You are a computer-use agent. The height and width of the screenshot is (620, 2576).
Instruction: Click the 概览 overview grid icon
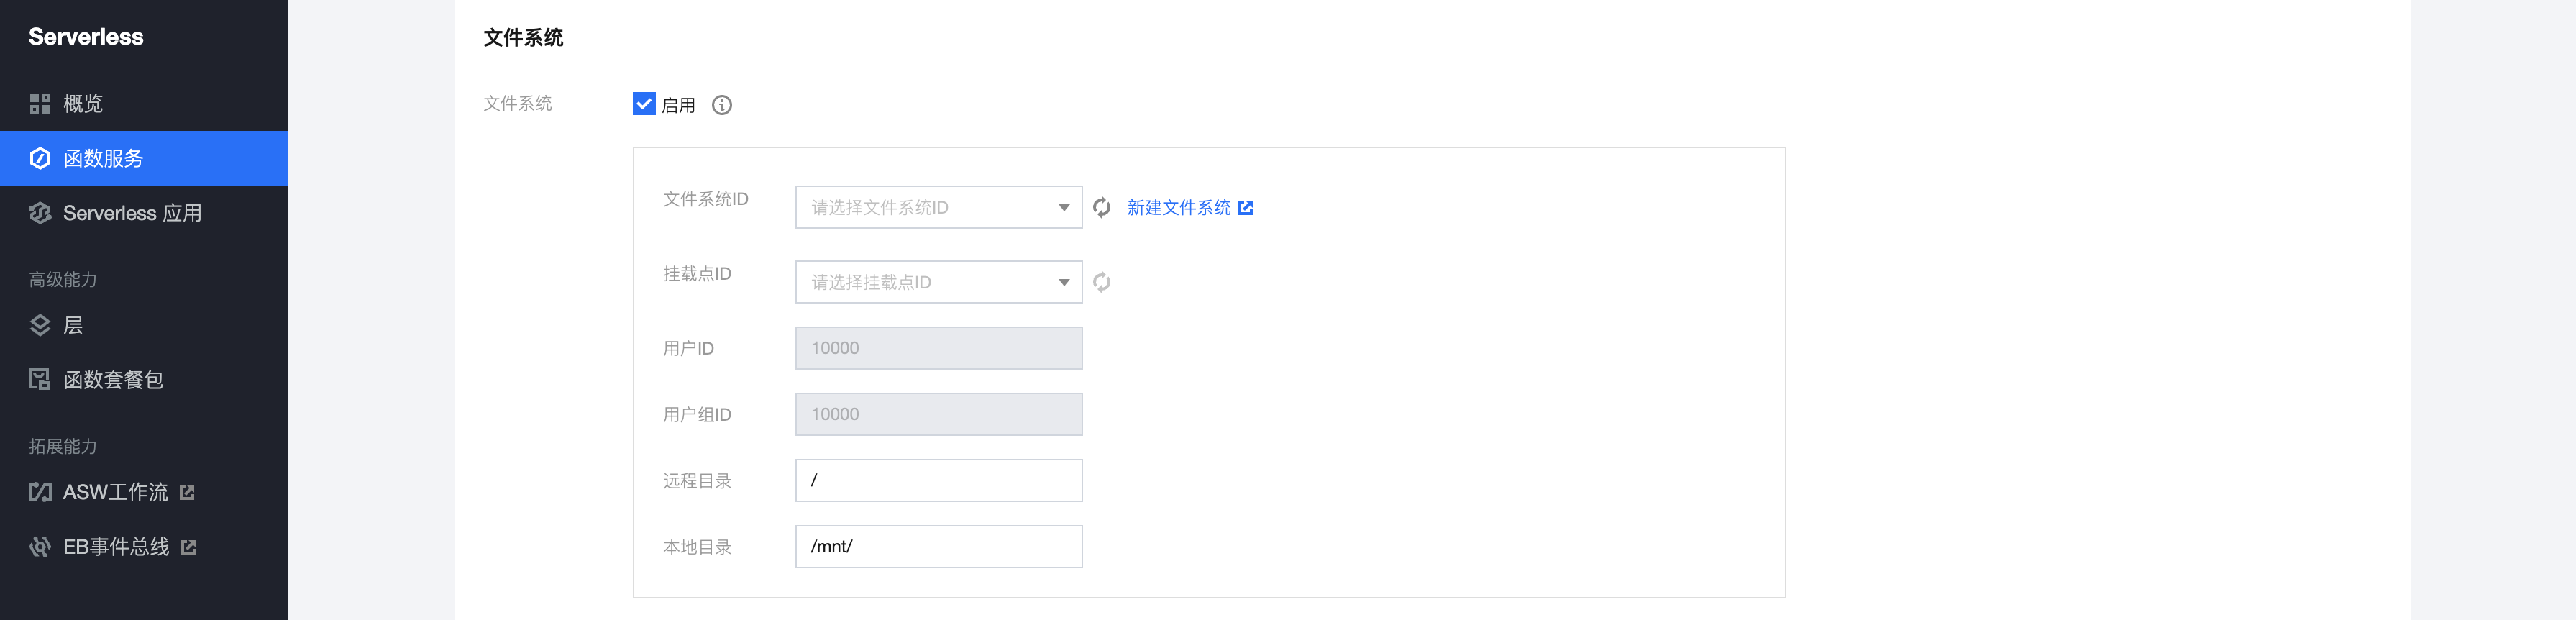pyautogui.click(x=40, y=104)
